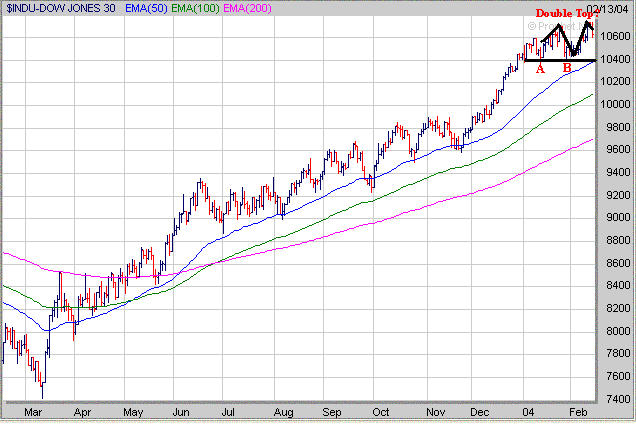
Task: Click the 10200 price axis label
Action: [x=615, y=82]
